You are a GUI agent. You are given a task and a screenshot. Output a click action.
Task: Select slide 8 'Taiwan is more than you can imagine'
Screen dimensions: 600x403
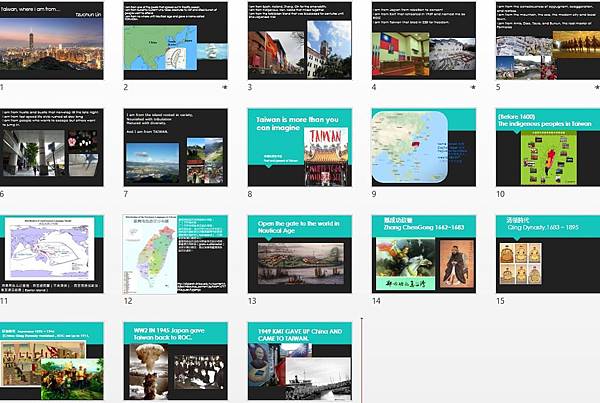[300, 147]
